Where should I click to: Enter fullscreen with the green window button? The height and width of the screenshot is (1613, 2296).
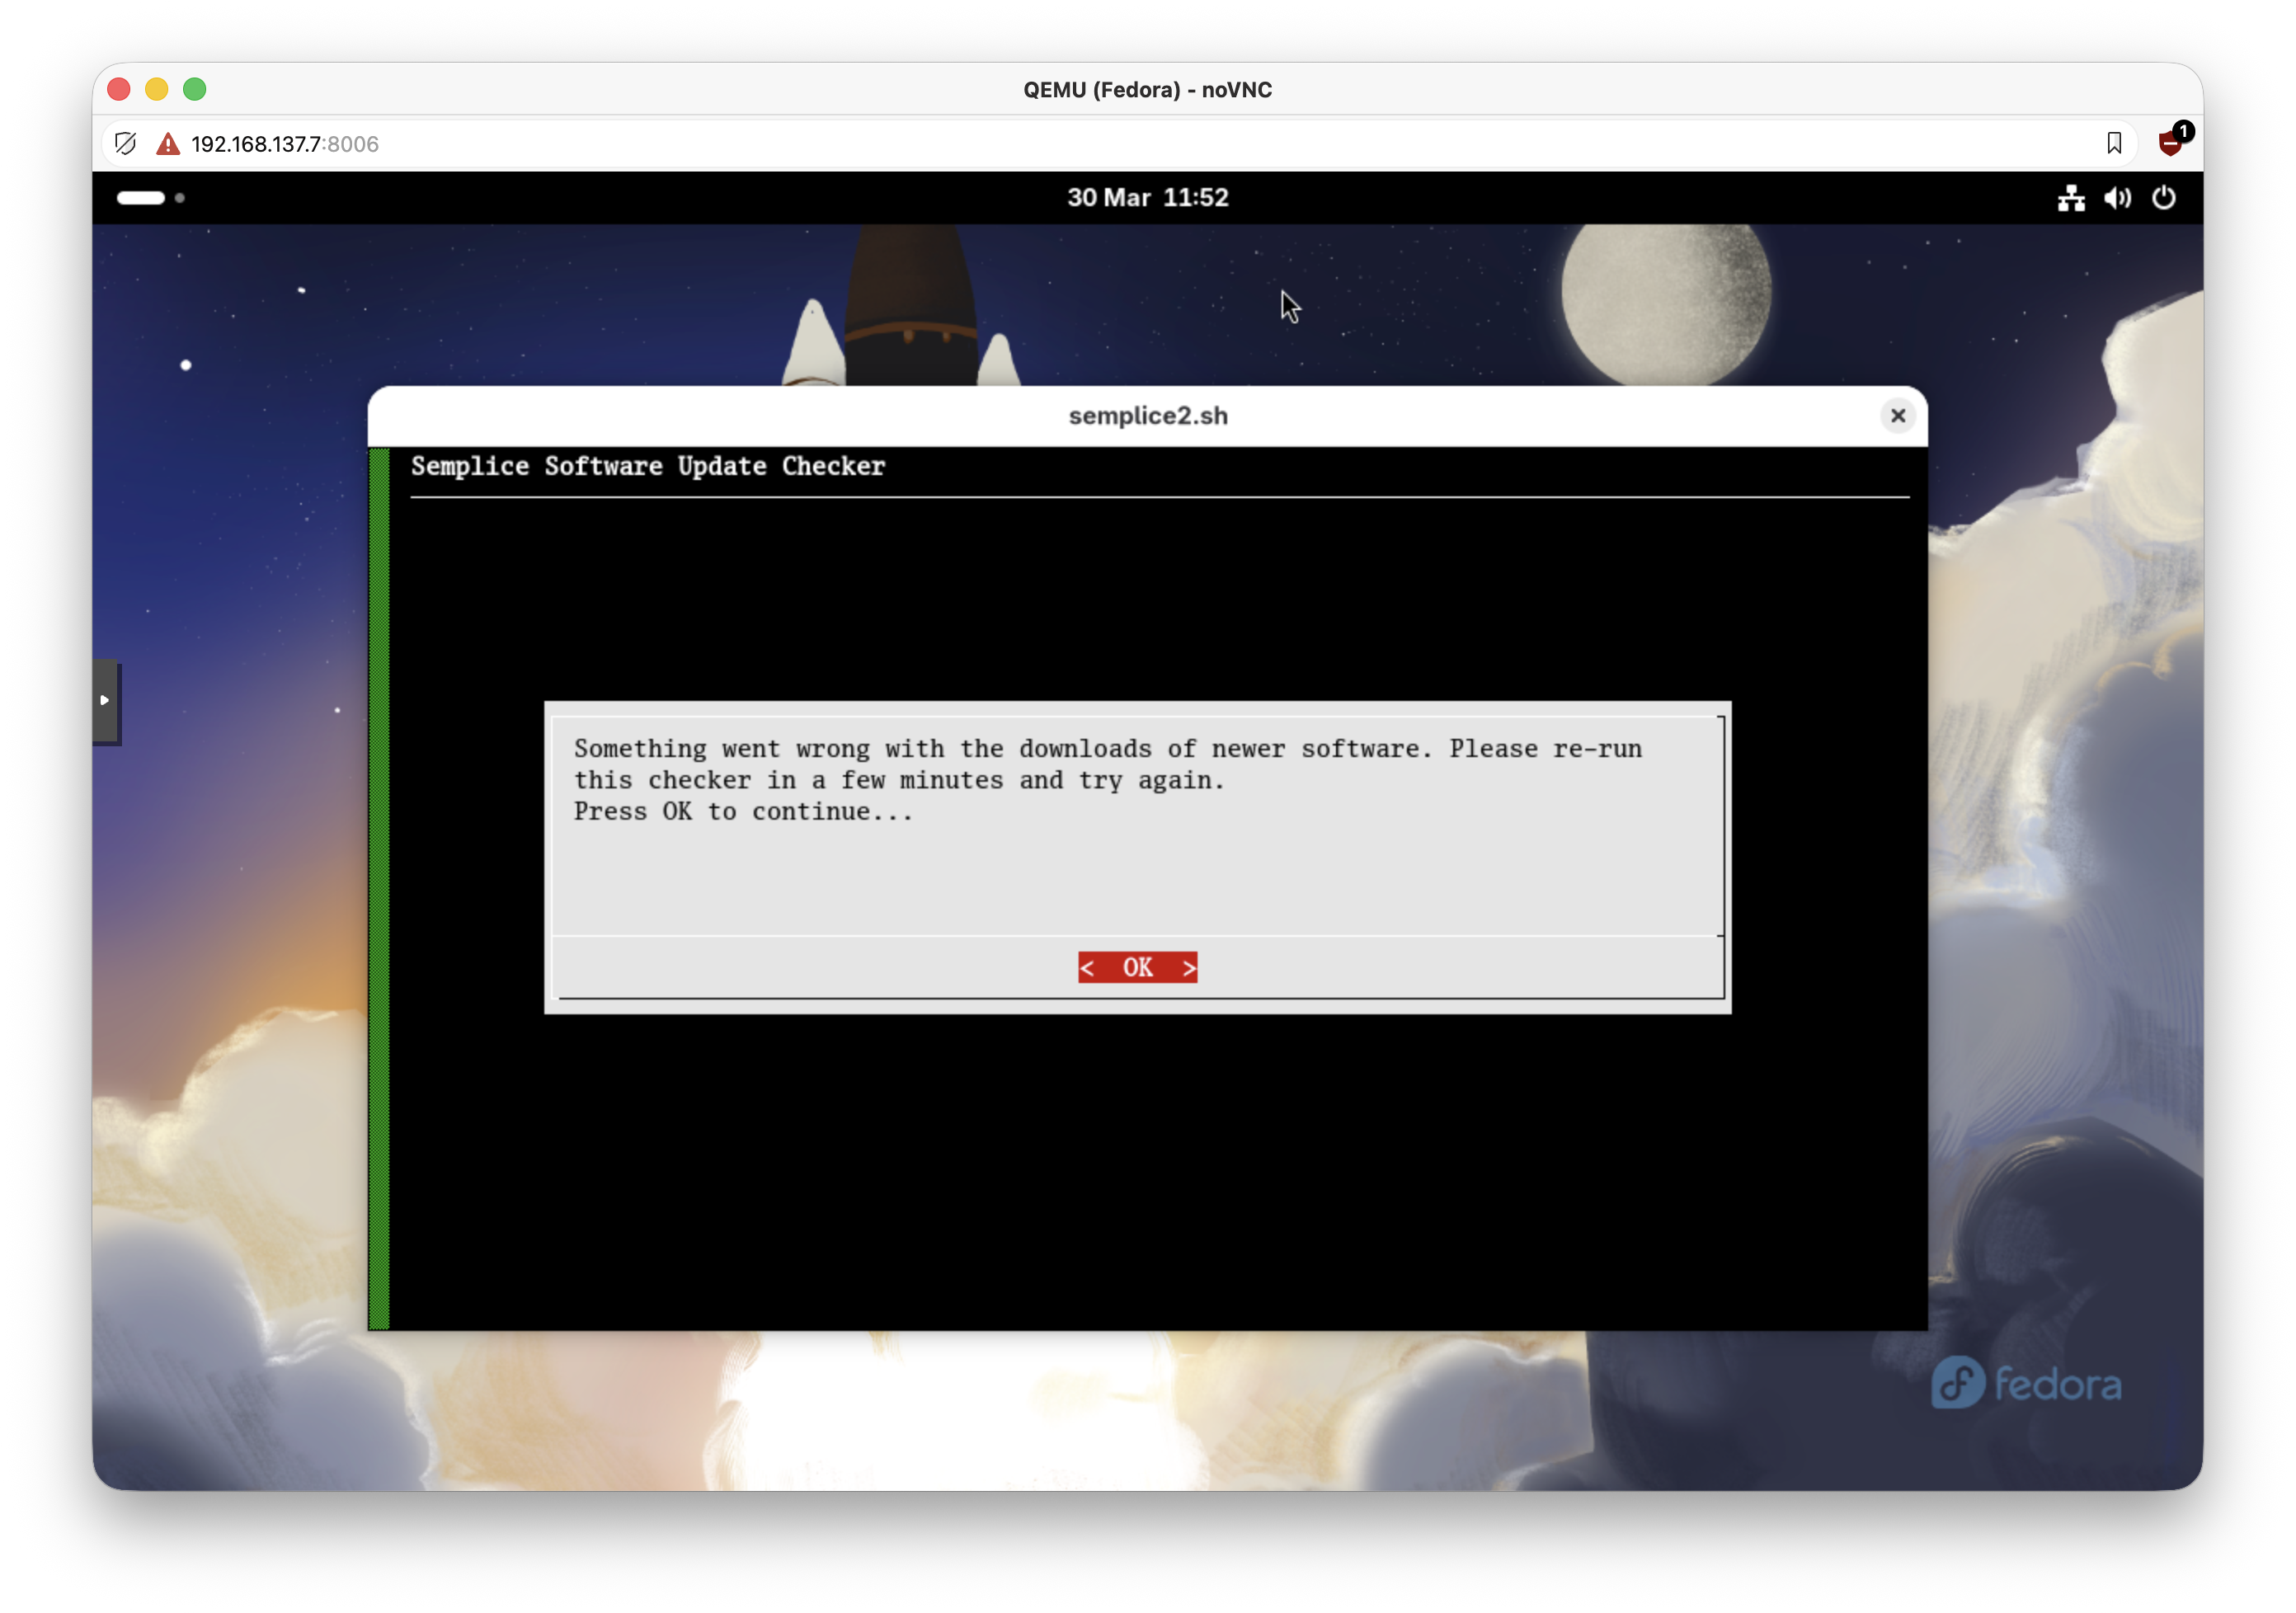click(195, 90)
